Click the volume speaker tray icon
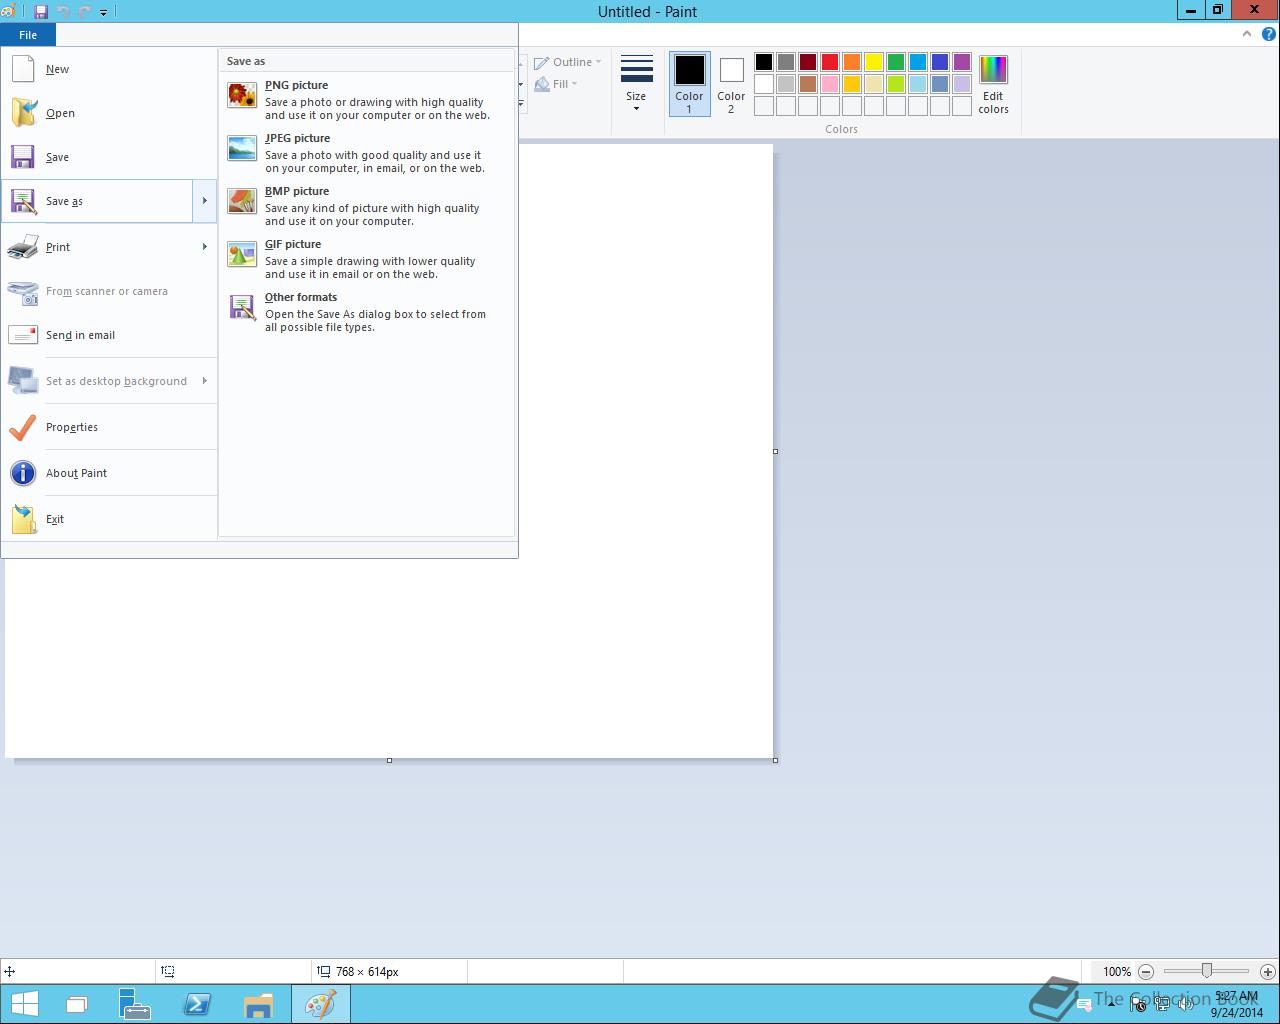1280x1024 pixels. coord(1187,1005)
